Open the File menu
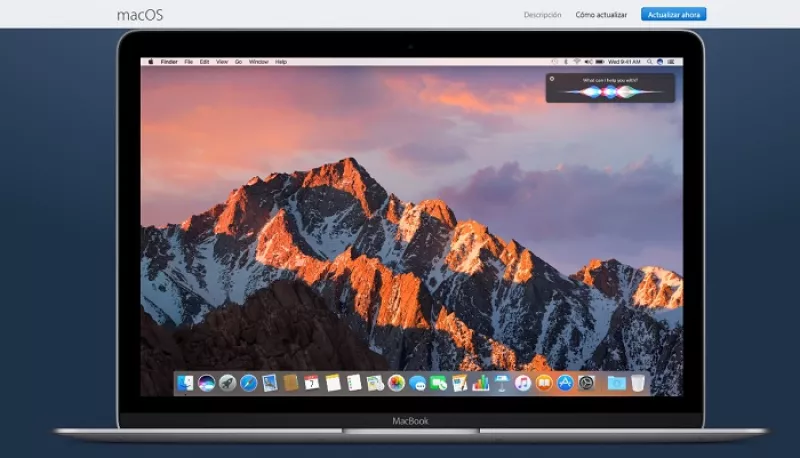The image size is (800, 458). tap(188, 62)
